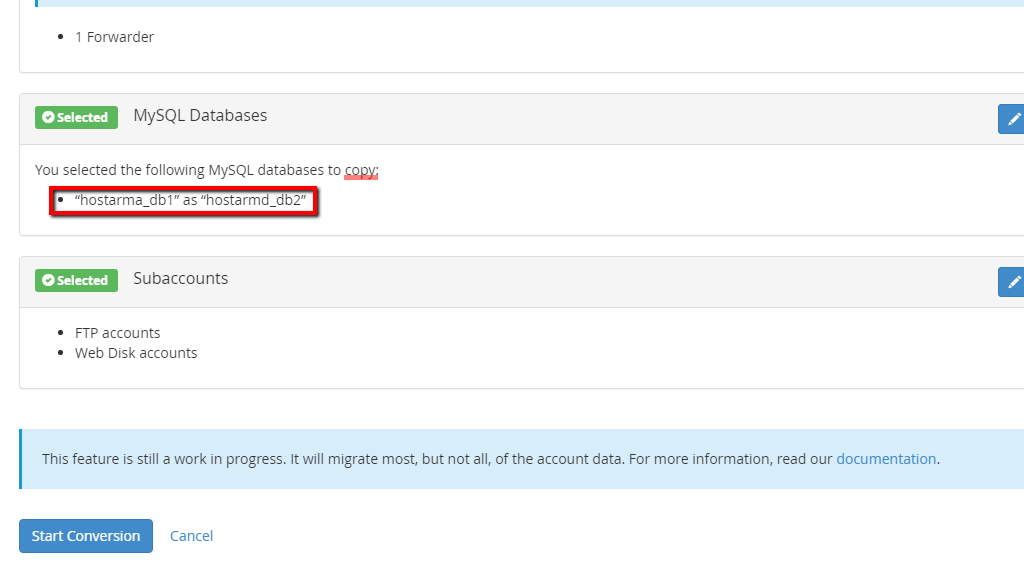Image resolution: width=1024 pixels, height=576 pixels.
Task: Click the Selected badge beside Subaccounts
Action: tap(76, 280)
